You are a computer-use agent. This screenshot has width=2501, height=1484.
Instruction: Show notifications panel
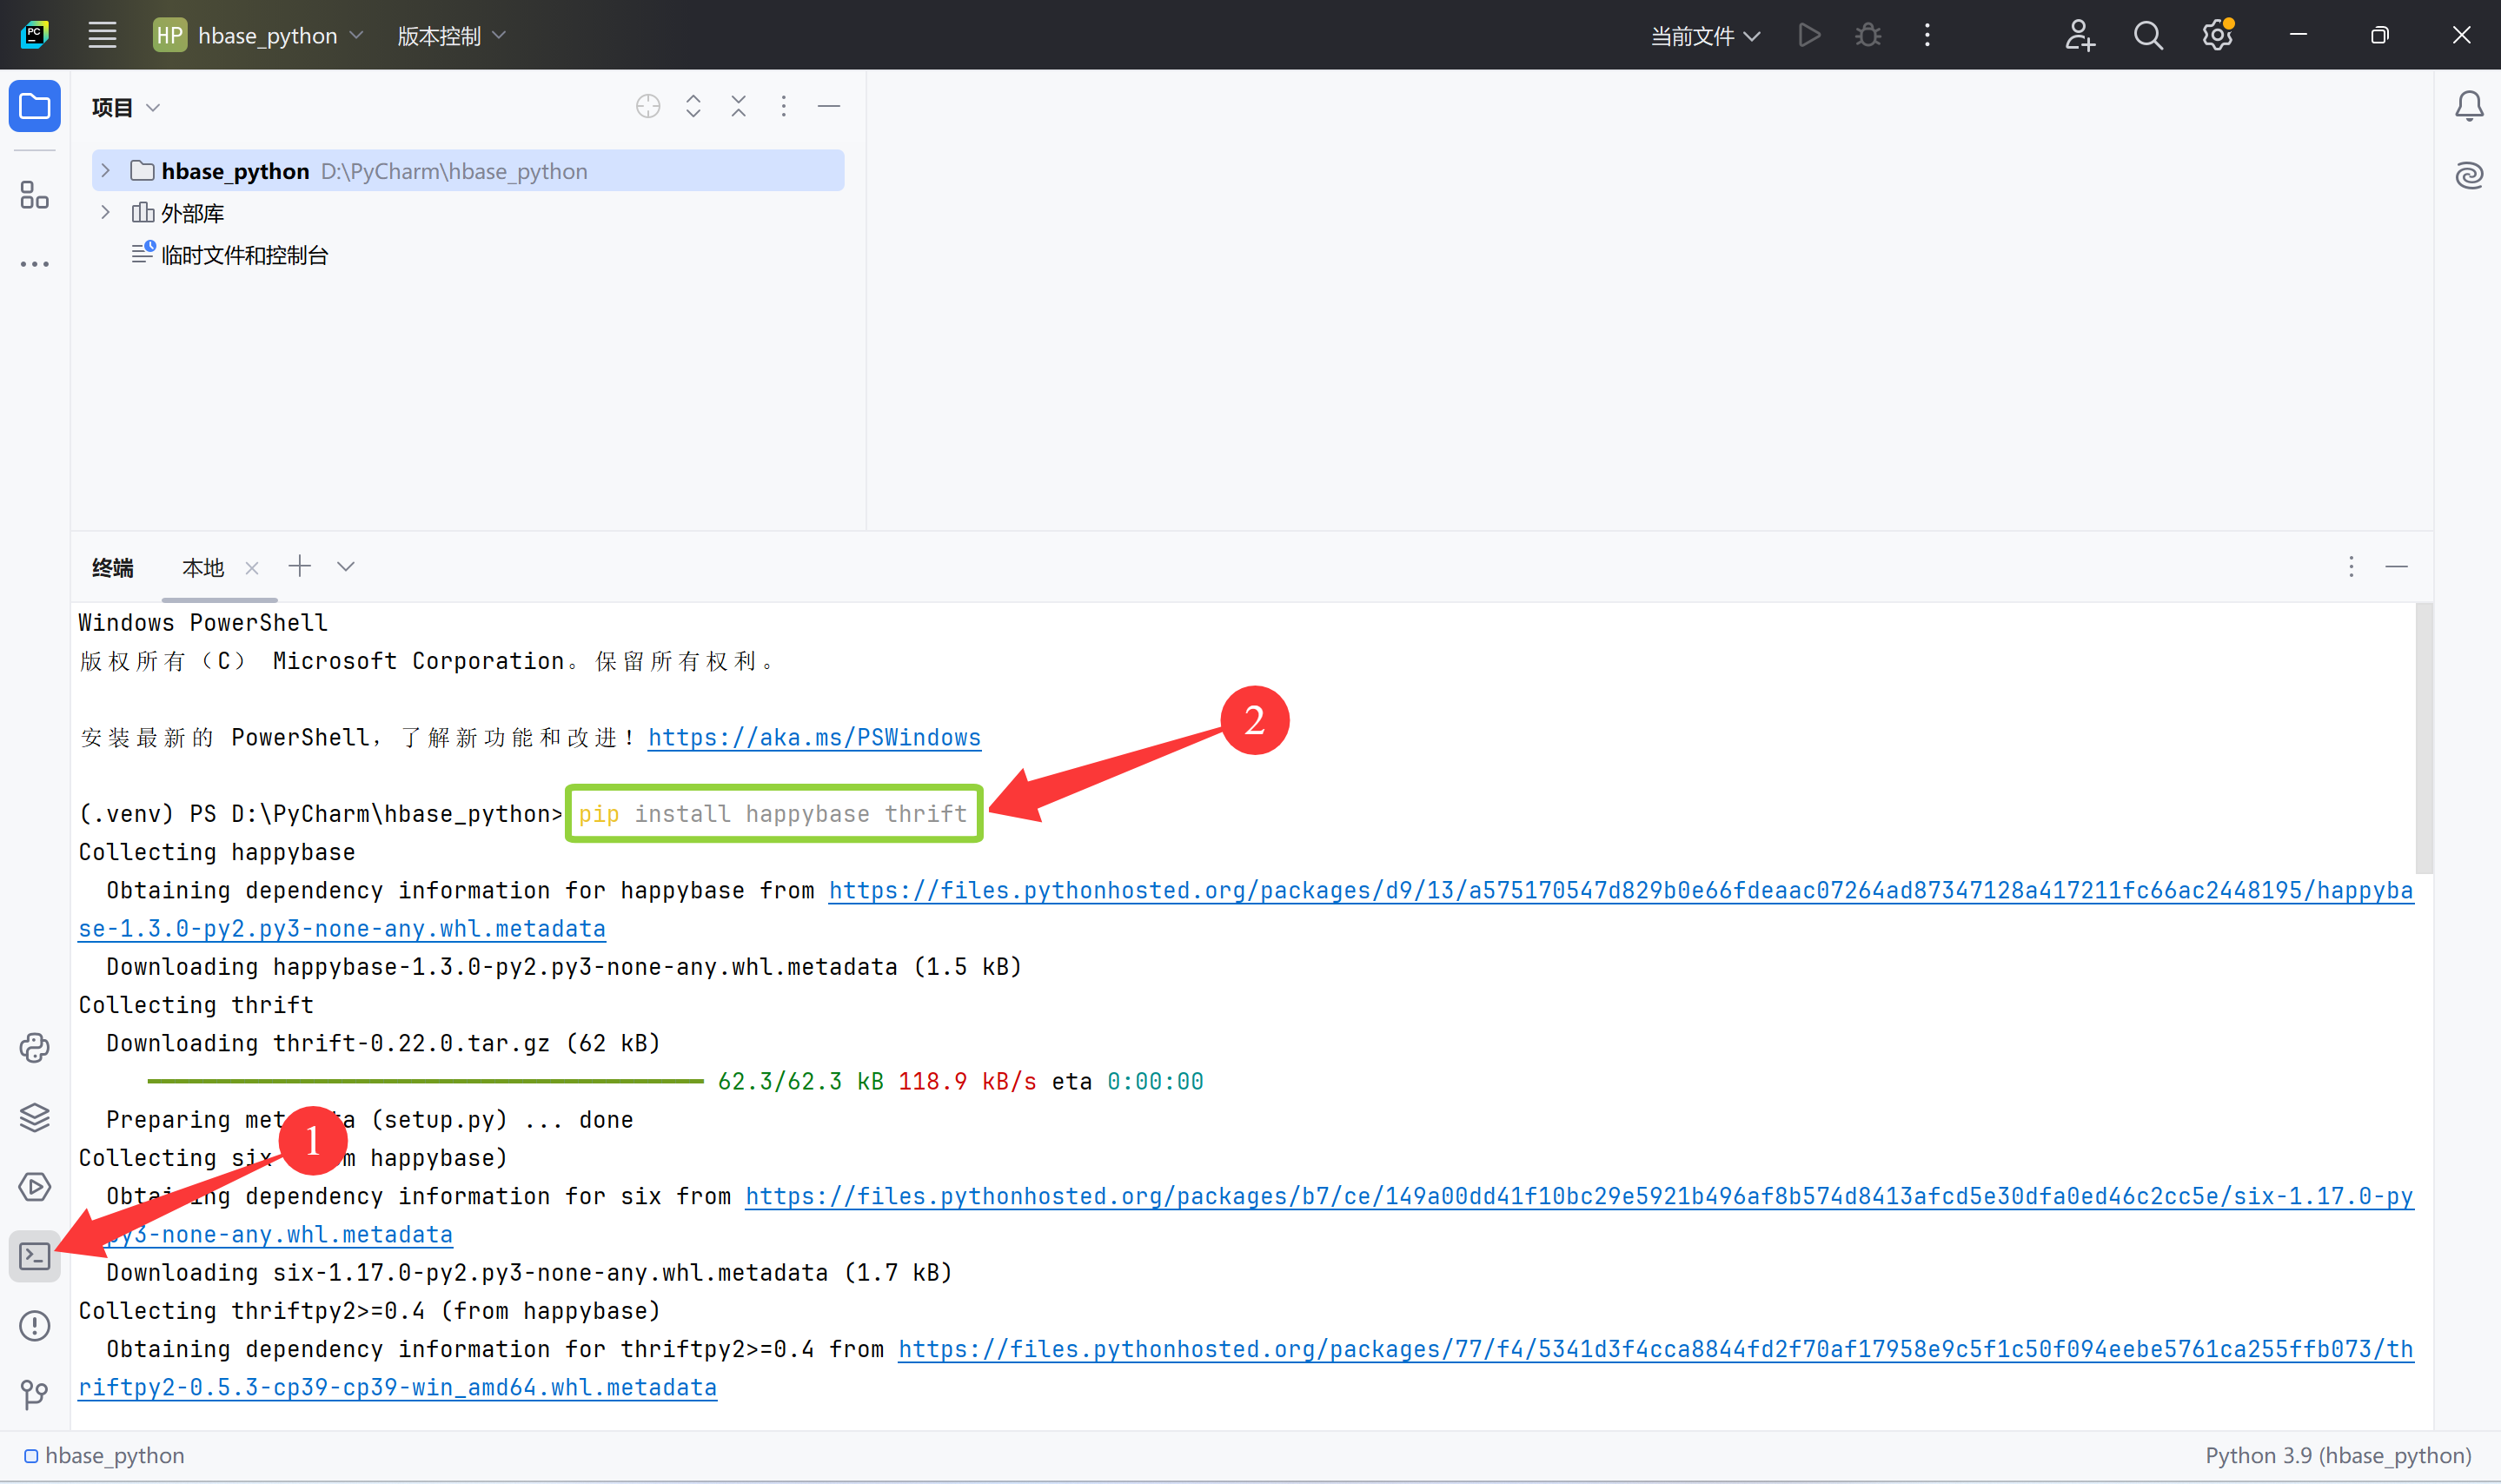(2469, 105)
